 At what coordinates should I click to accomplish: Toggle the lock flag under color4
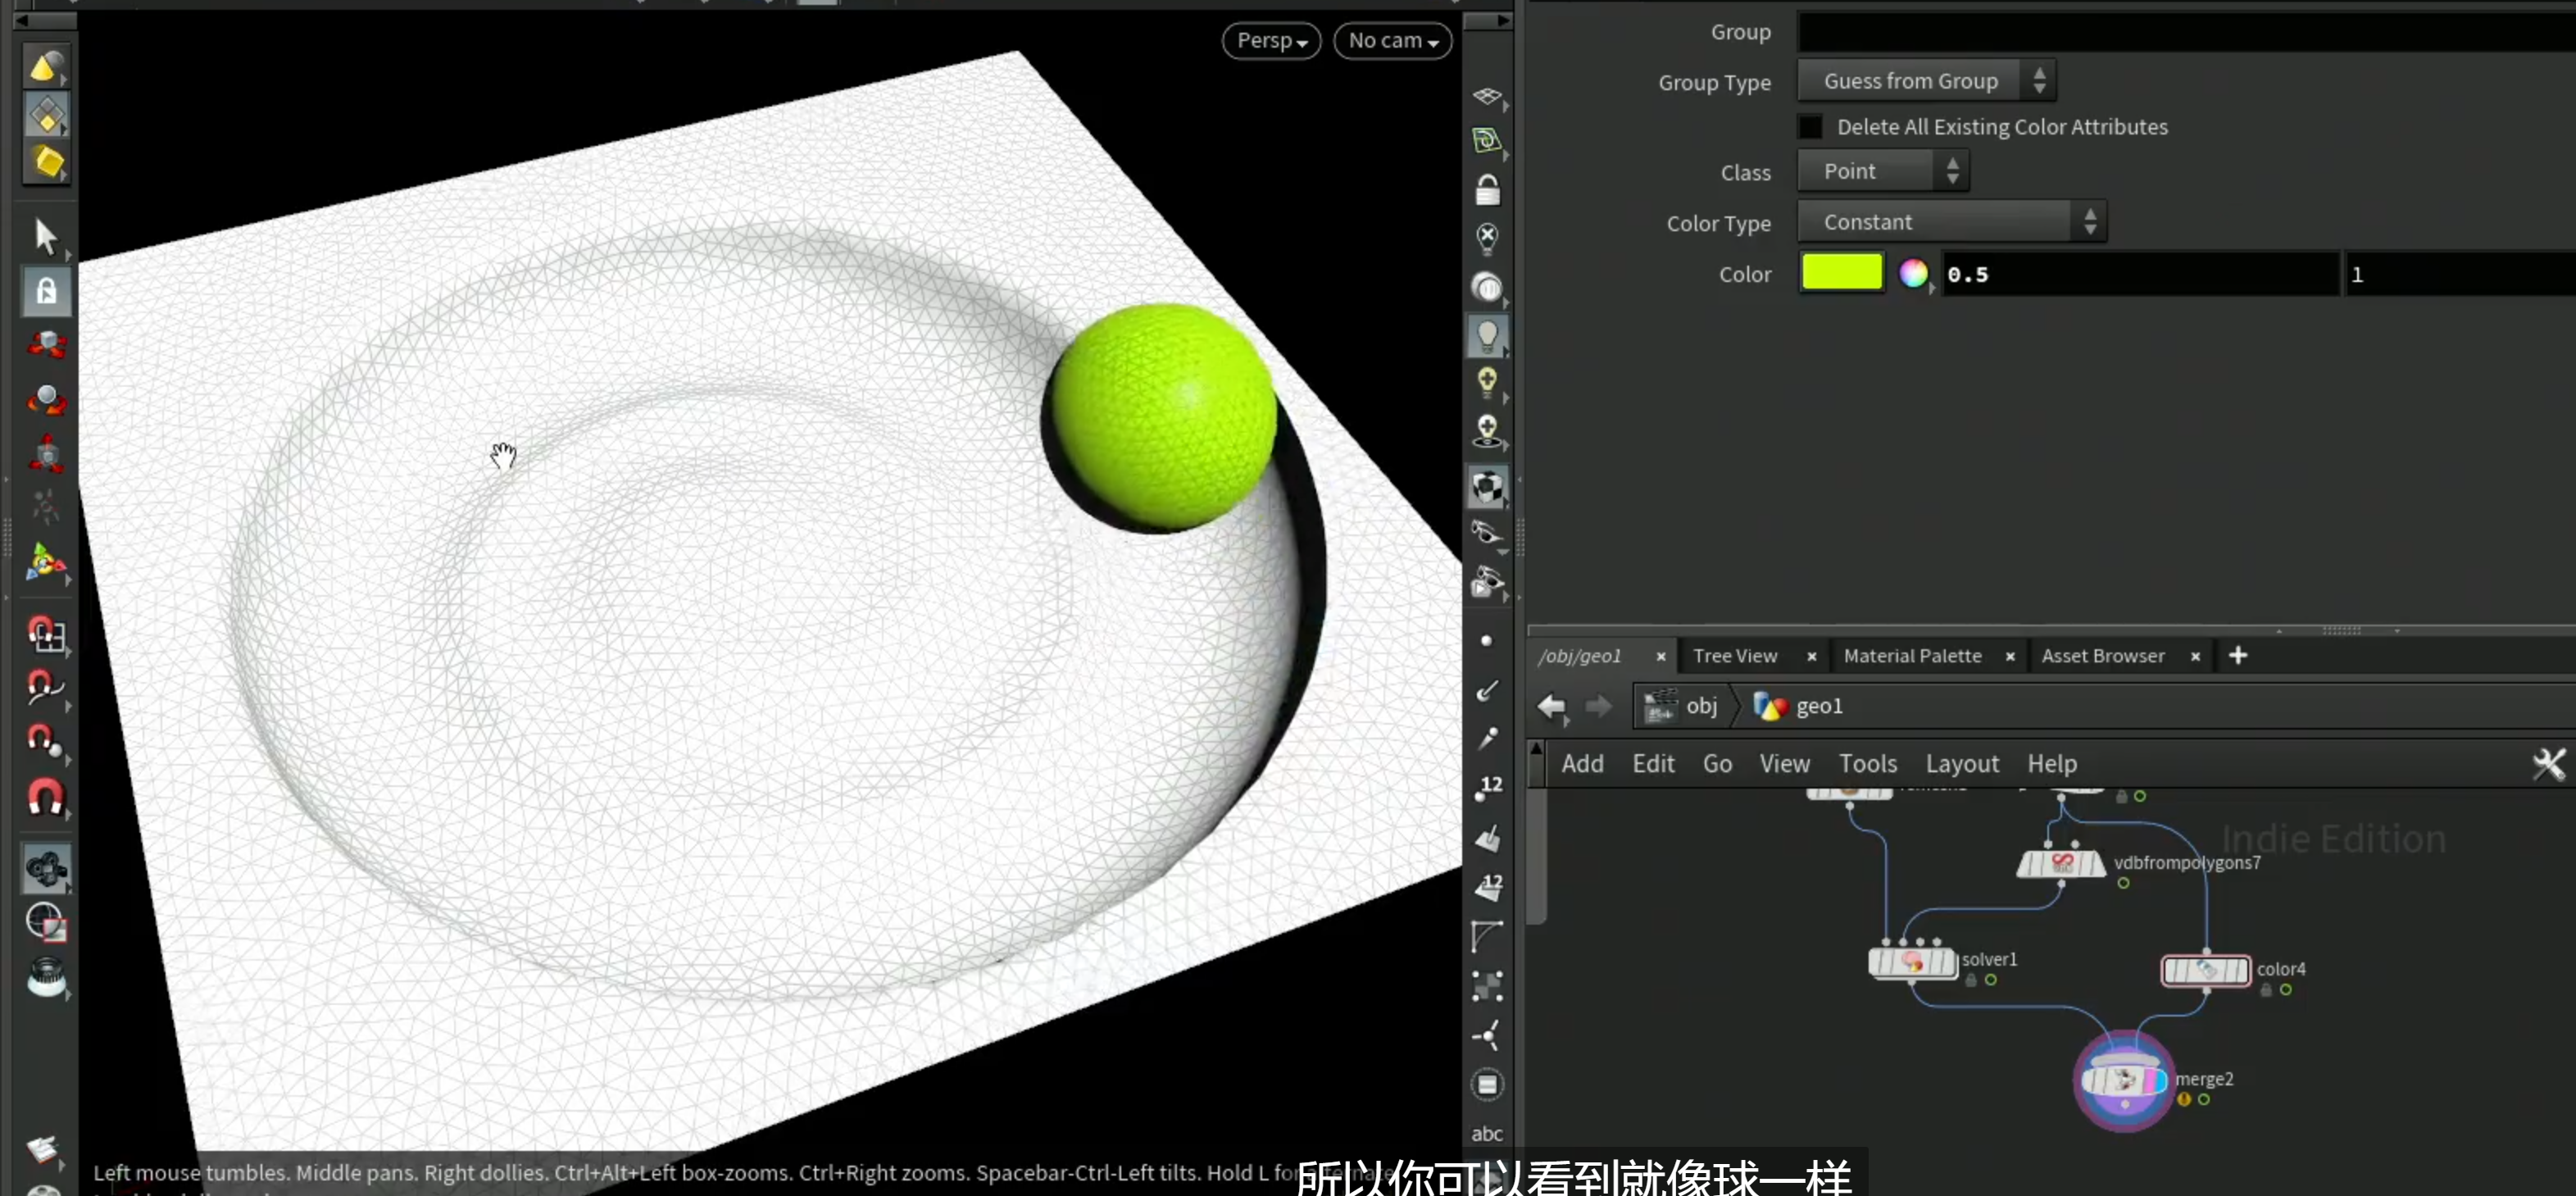click(2266, 991)
